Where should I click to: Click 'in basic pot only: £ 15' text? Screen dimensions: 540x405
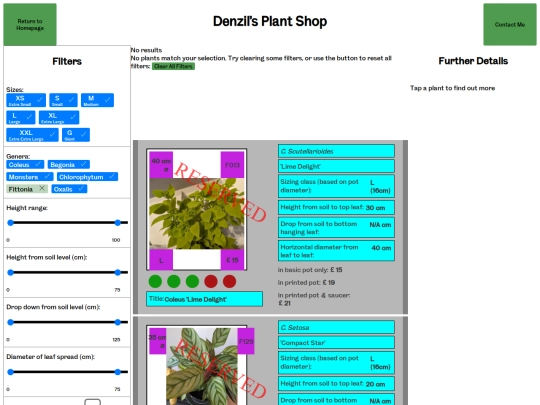(x=310, y=270)
